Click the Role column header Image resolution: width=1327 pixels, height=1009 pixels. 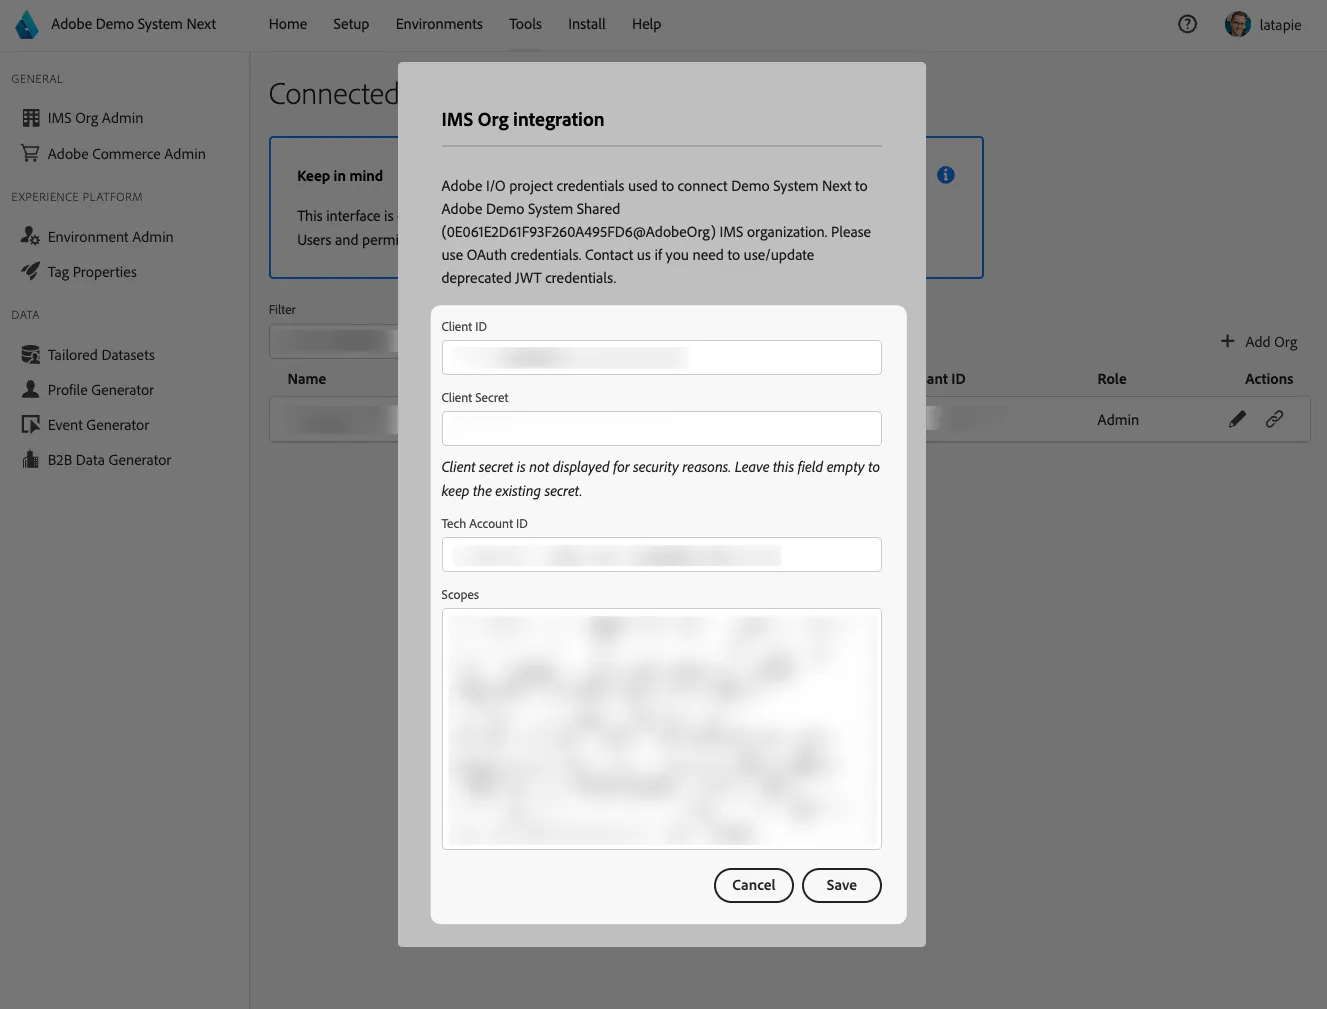tap(1111, 379)
